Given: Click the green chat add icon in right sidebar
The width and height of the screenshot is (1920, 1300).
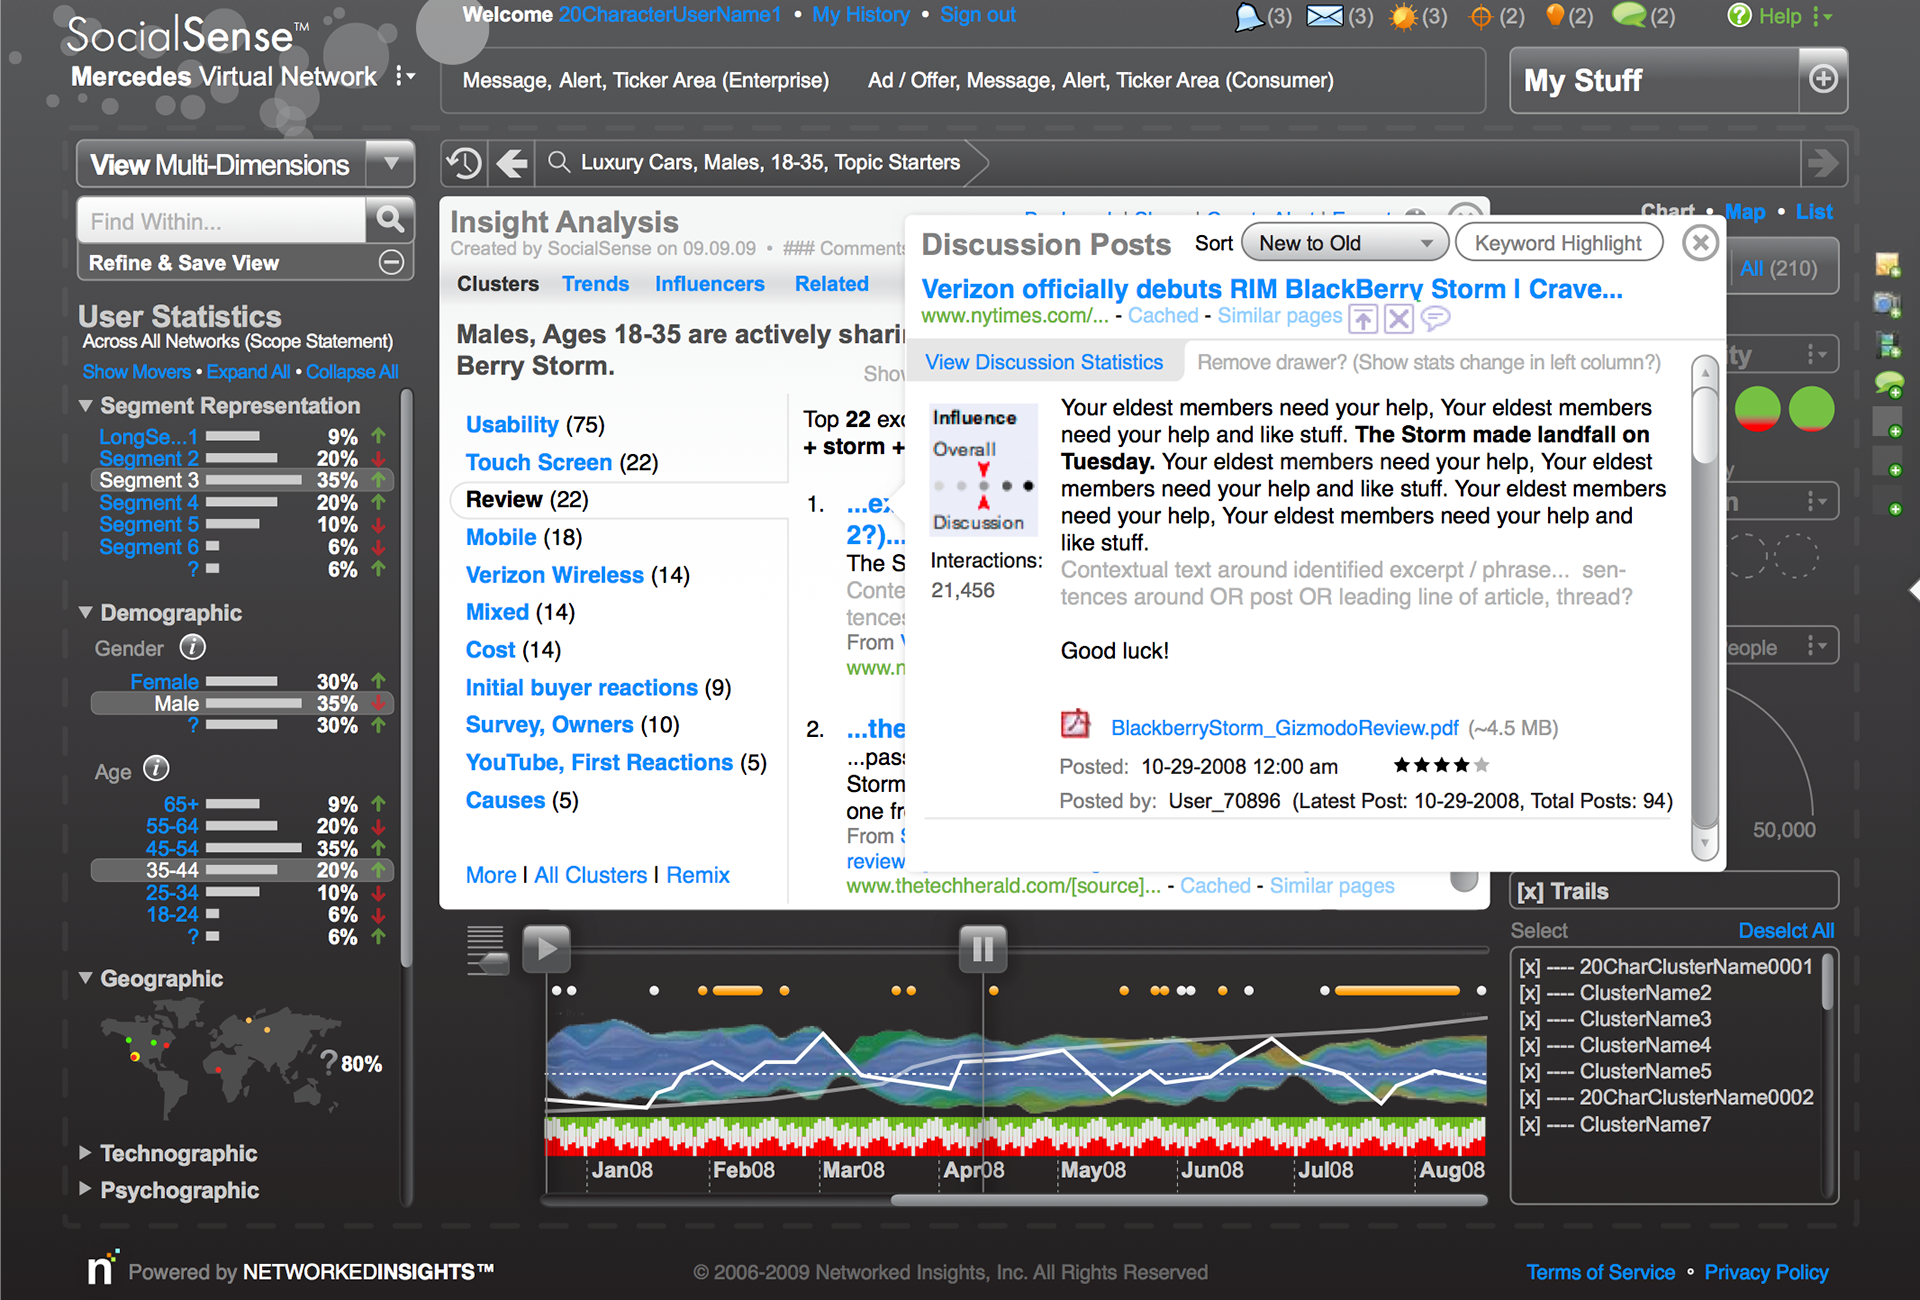Looking at the screenshot, I should (x=1888, y=385).
